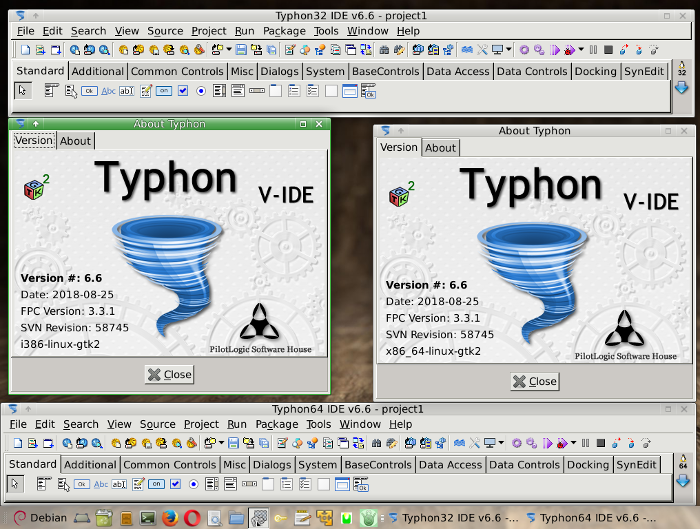
Task: Click Close button in x86_64 About dialog
Action: tap(535, 382)
